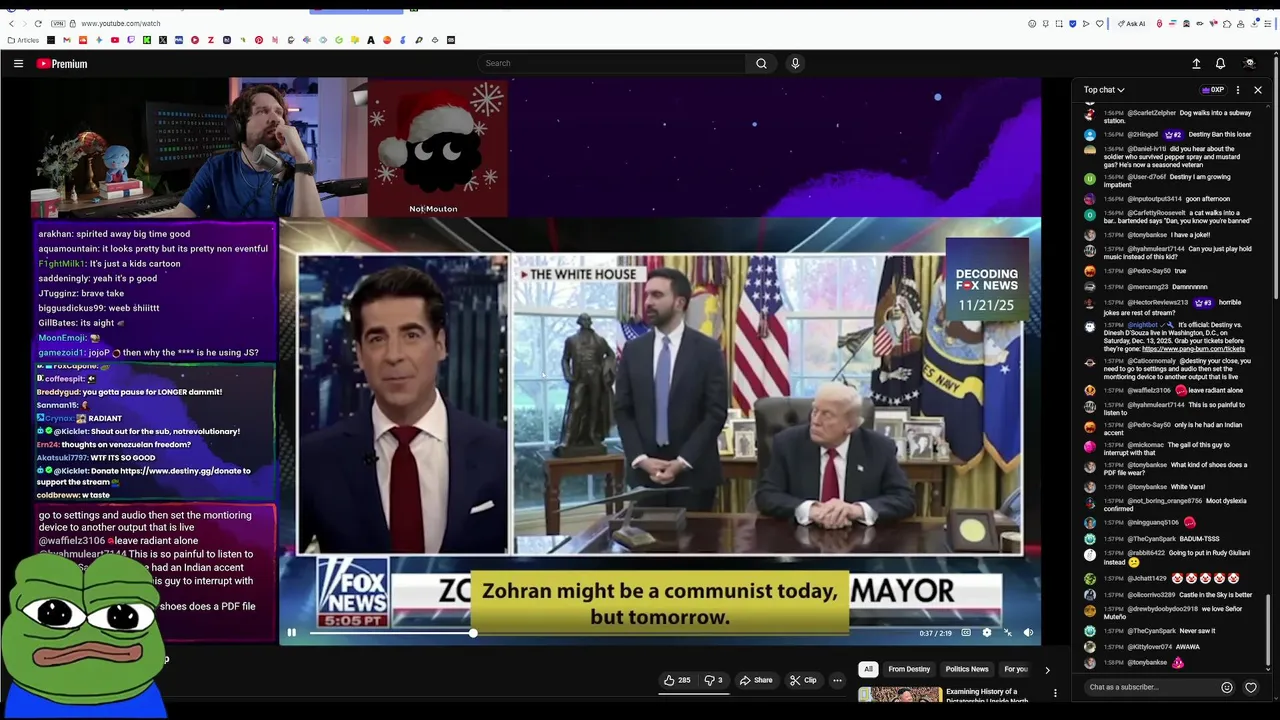Create a Clip of the video
The width and height of the screenshot is (1280, 720).
[x=803, y=680]
